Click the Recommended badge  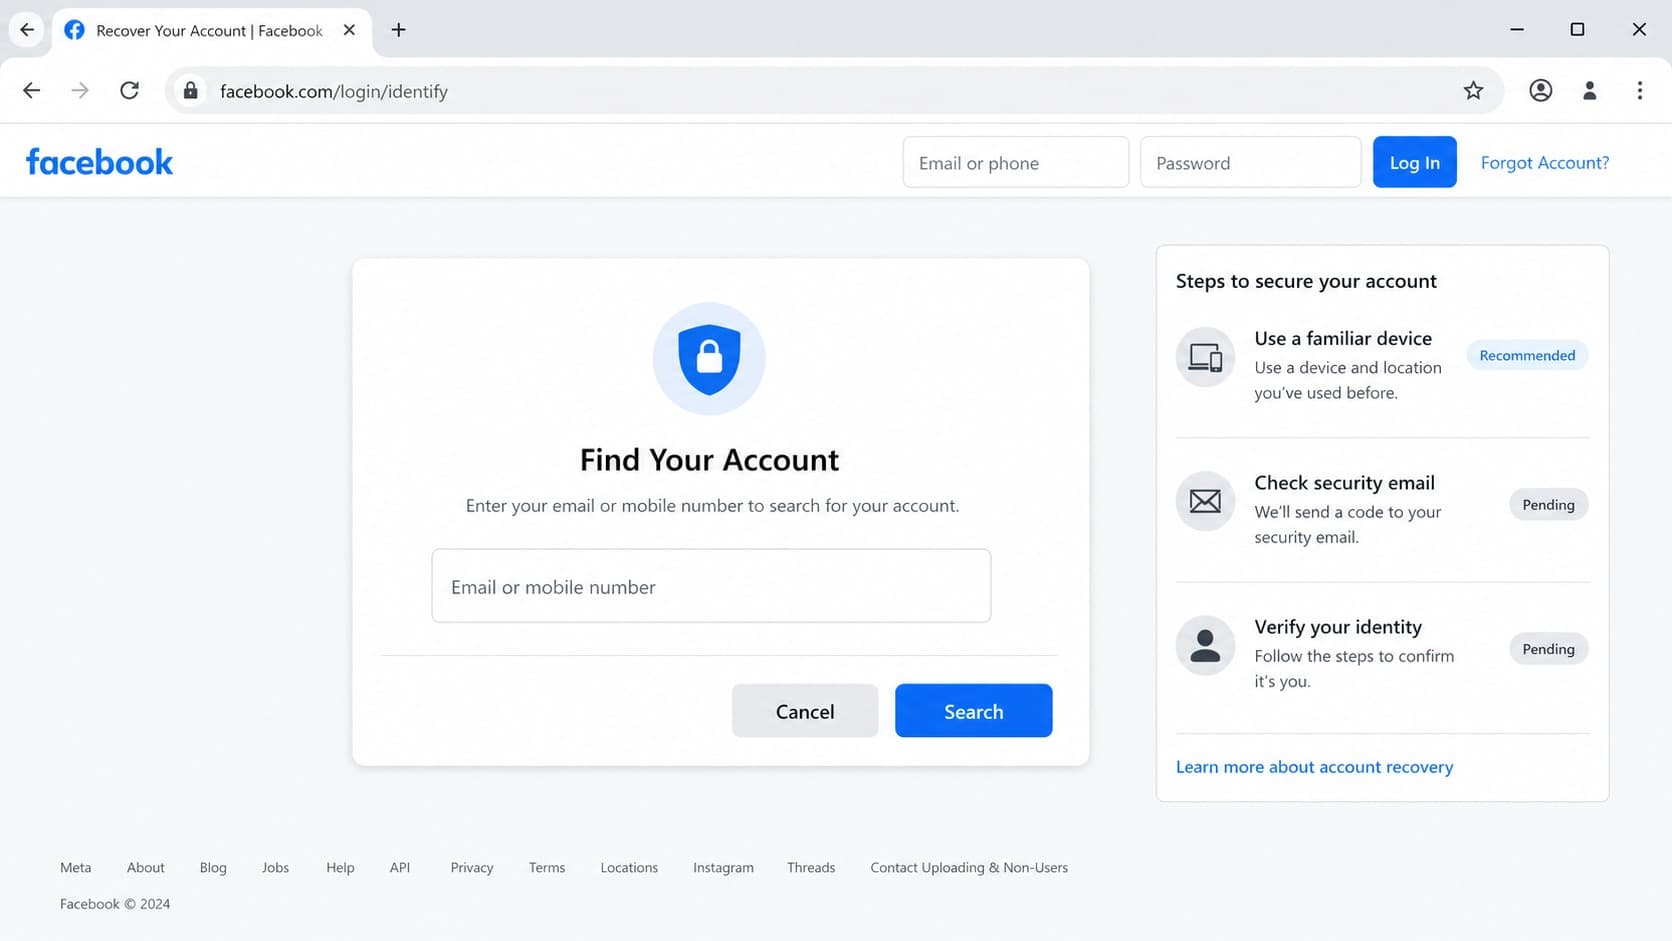[1527, 355]
